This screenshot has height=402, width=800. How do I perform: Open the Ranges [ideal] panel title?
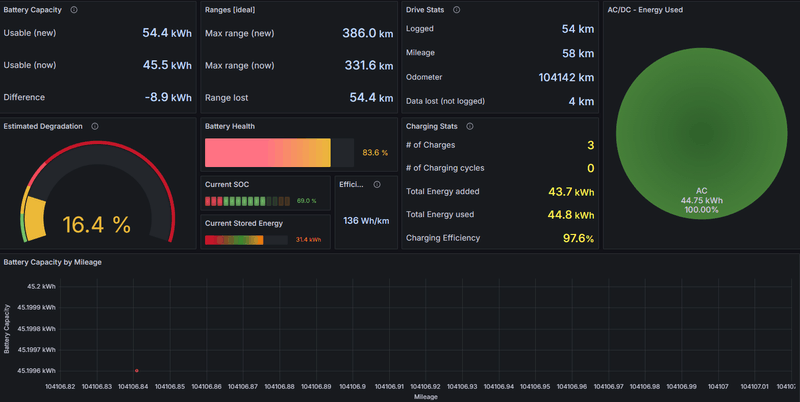[230, 10]
